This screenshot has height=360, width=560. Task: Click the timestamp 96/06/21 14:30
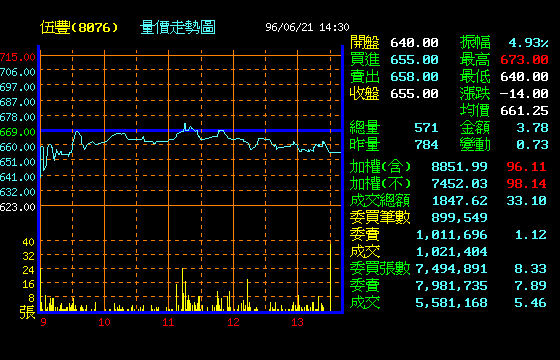point(307,27)
